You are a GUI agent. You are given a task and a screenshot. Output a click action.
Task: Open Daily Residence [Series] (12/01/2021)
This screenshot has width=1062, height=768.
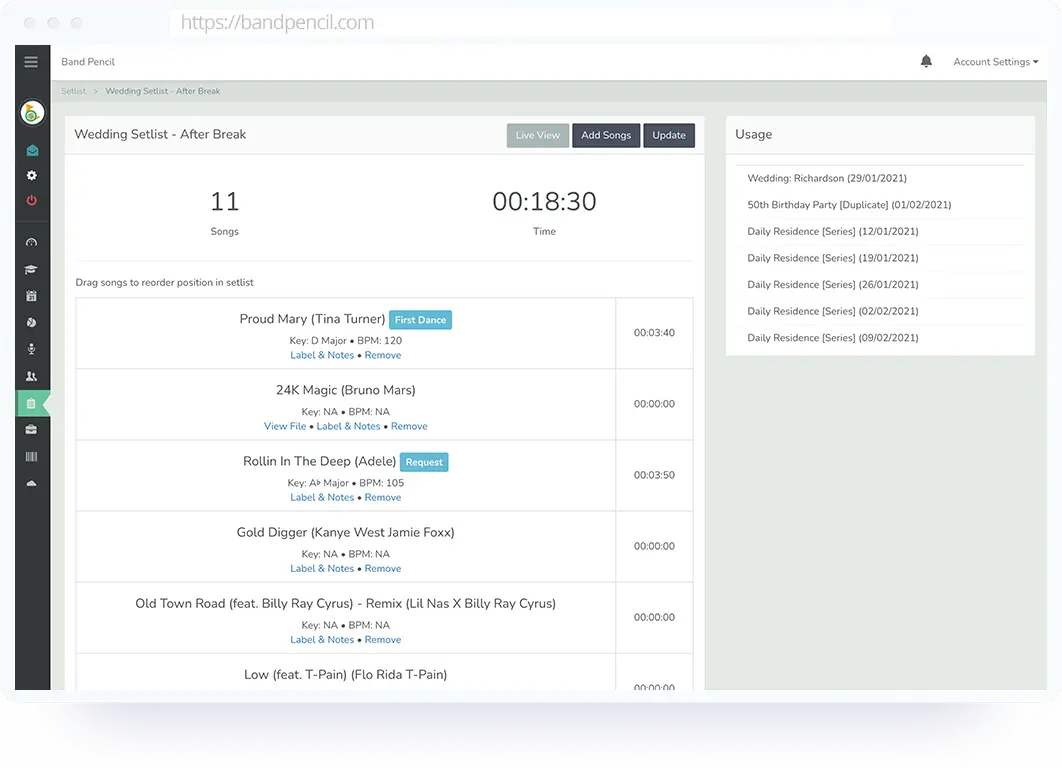[x=833, y=231]
